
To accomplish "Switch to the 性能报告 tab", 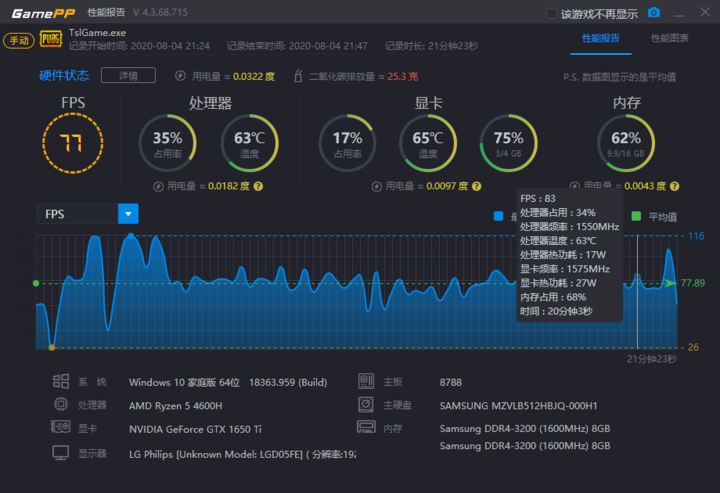I will (x=601, y=38).
